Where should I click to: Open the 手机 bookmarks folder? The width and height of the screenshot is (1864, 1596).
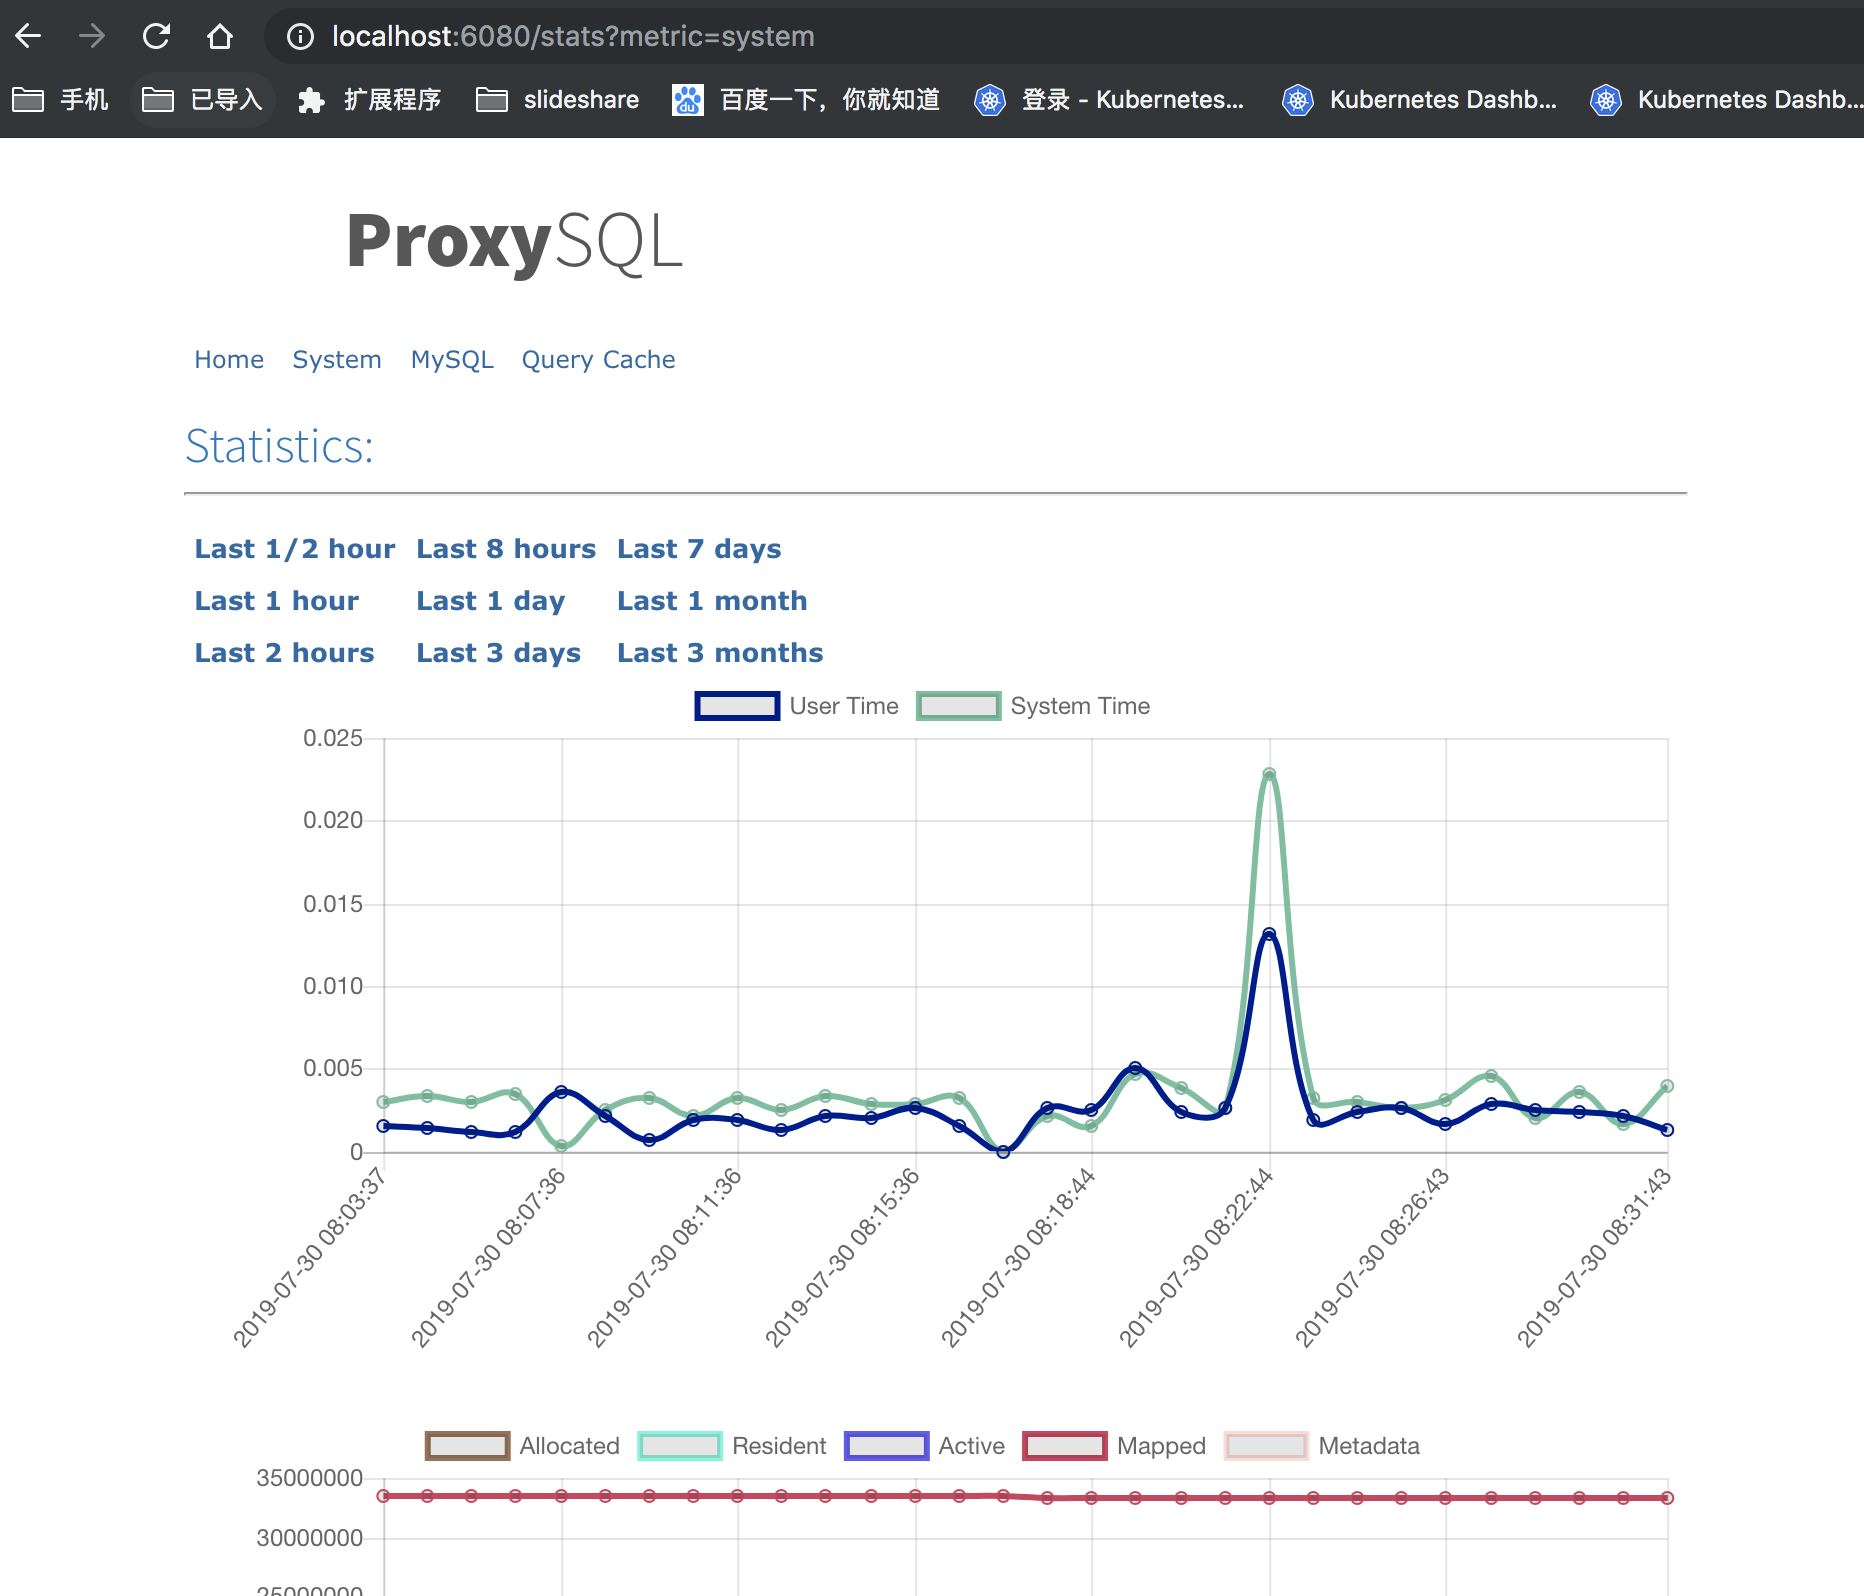[60, 100]
